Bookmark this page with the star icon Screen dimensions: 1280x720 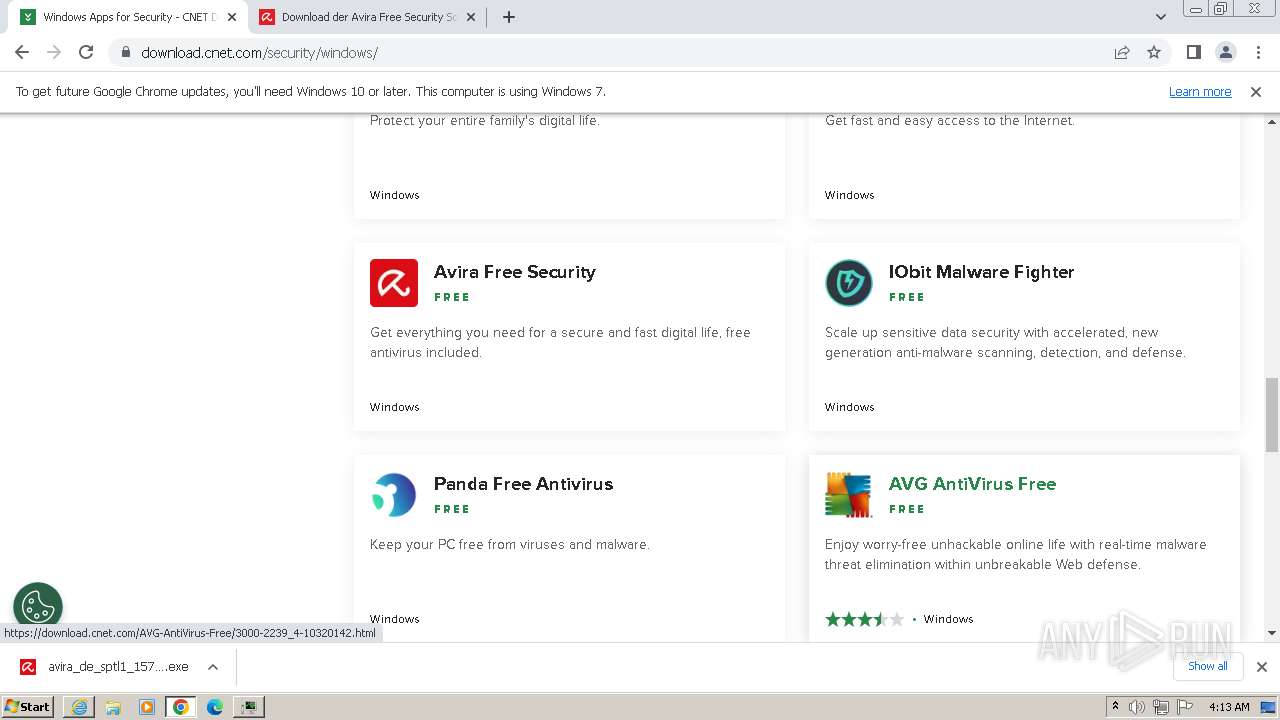point(1154,52)
